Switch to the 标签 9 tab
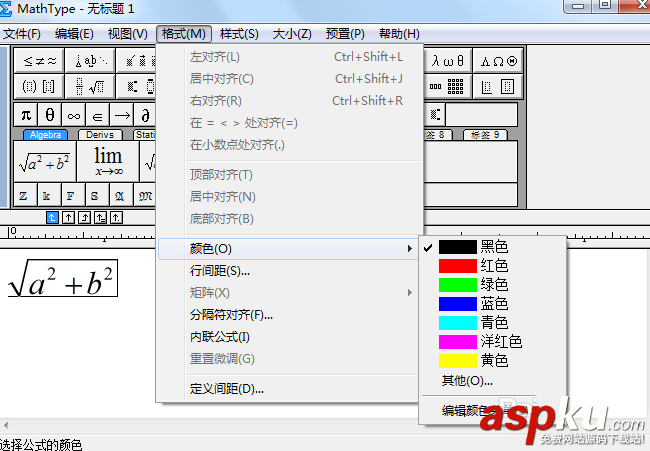This screenshot has height=451, width=650. pos(485,135)
